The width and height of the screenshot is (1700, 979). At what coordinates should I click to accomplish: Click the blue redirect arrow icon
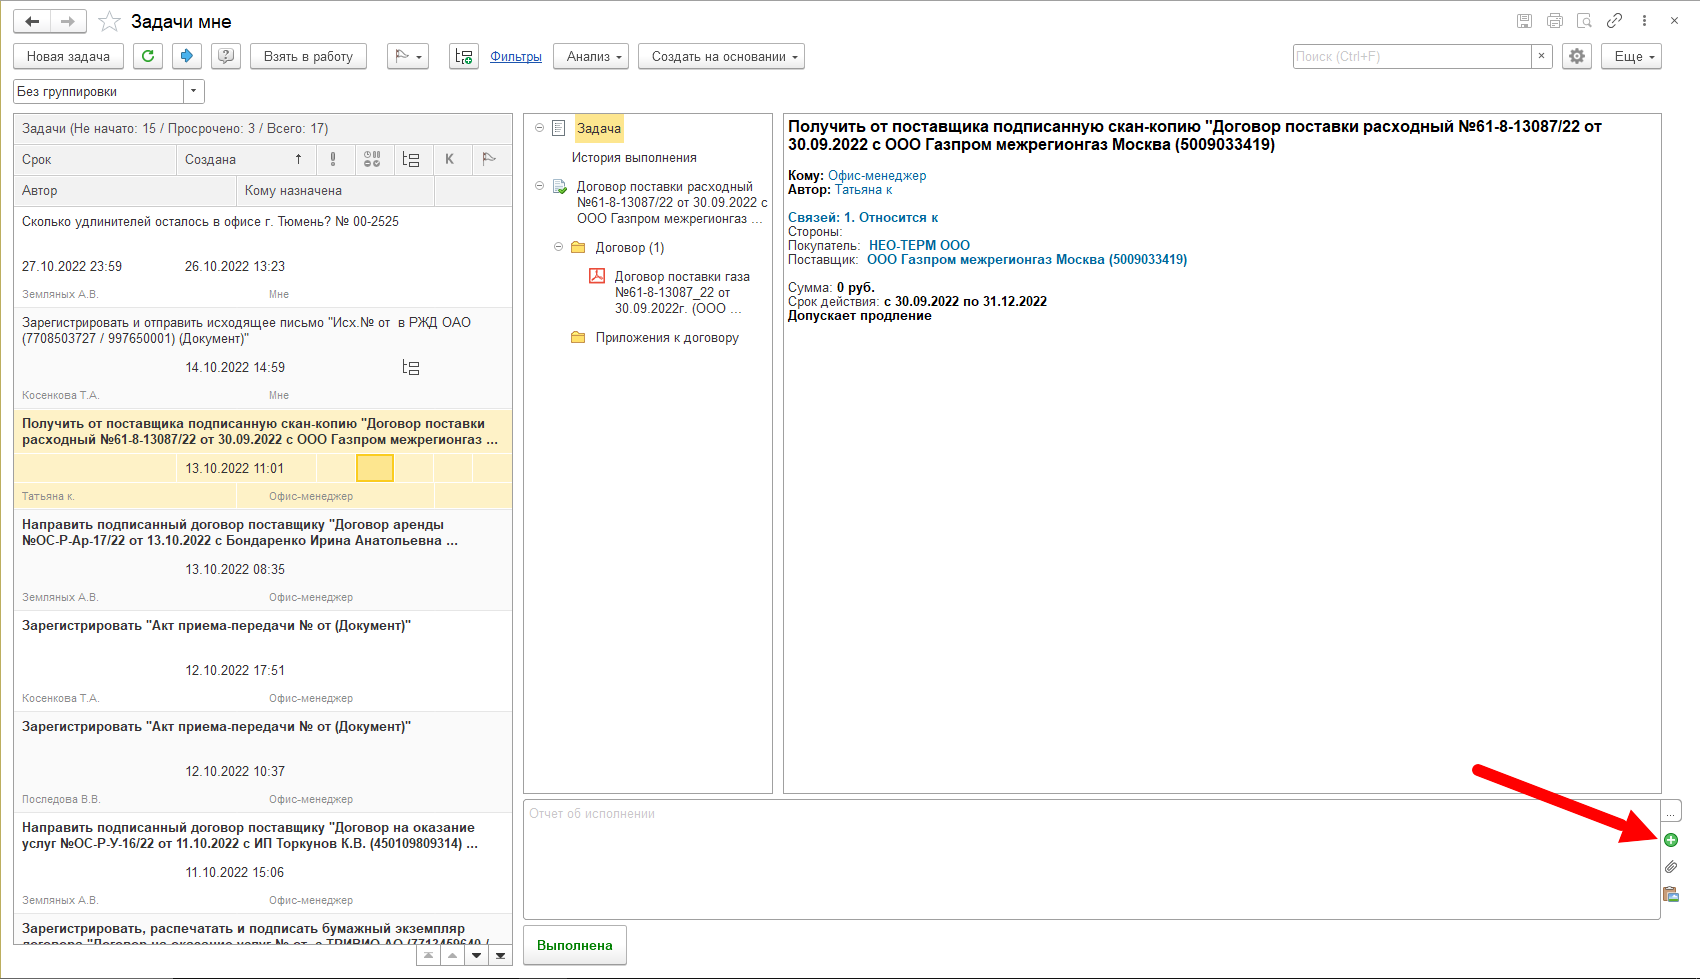pyautogui.click(x=187, y=56)
